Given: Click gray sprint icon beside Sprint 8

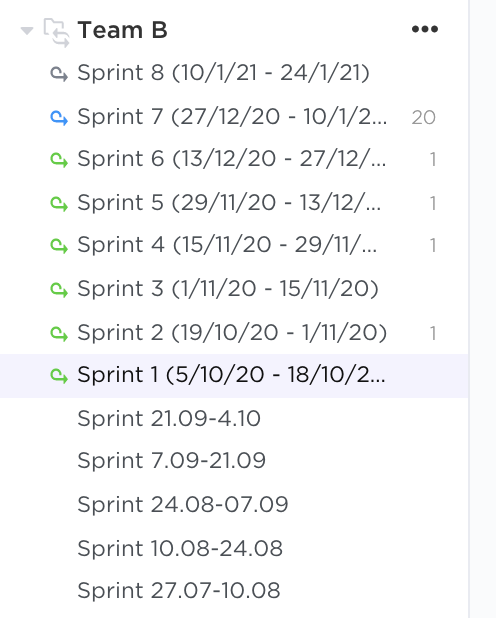Looking at the screenshot, I should 59,74.
